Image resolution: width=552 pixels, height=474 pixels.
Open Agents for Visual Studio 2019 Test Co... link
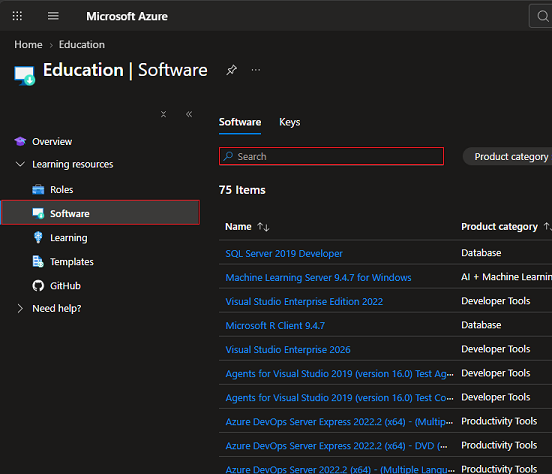[x=339, y=398]
